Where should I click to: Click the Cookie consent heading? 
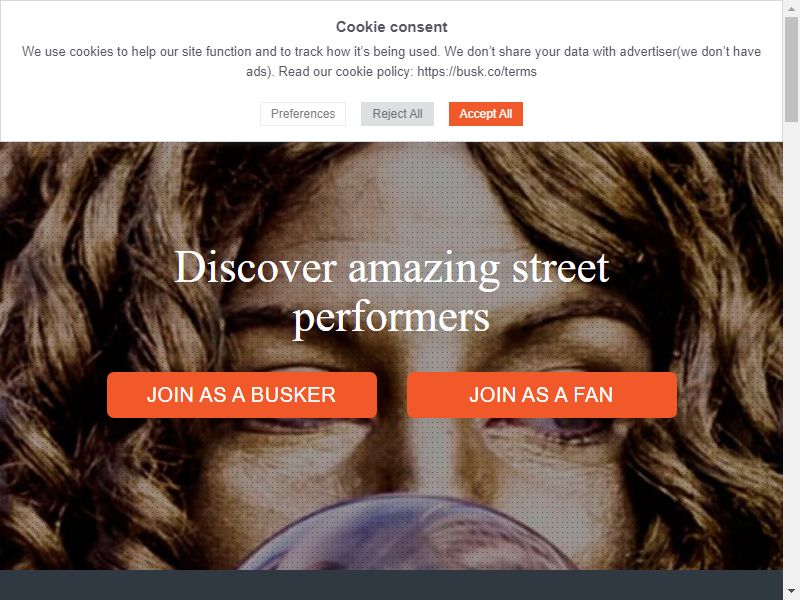coord(391,27)
